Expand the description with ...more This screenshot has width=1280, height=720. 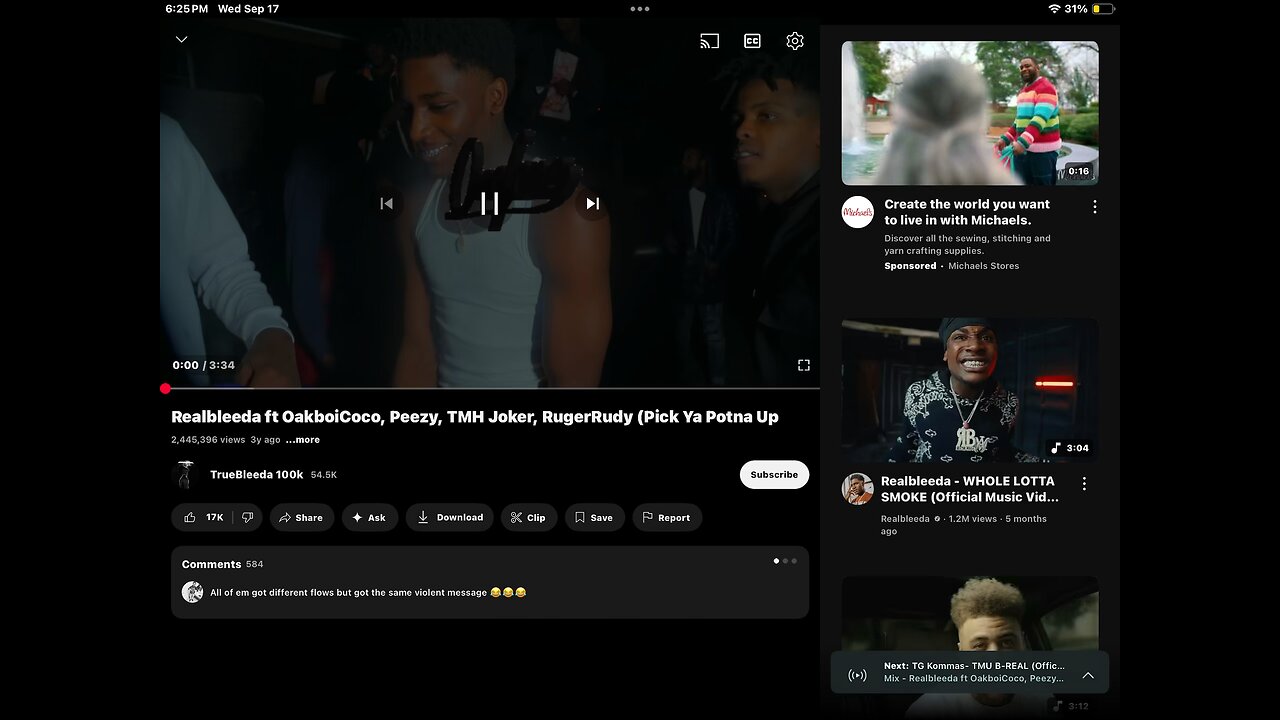click(x=302, y=440)
